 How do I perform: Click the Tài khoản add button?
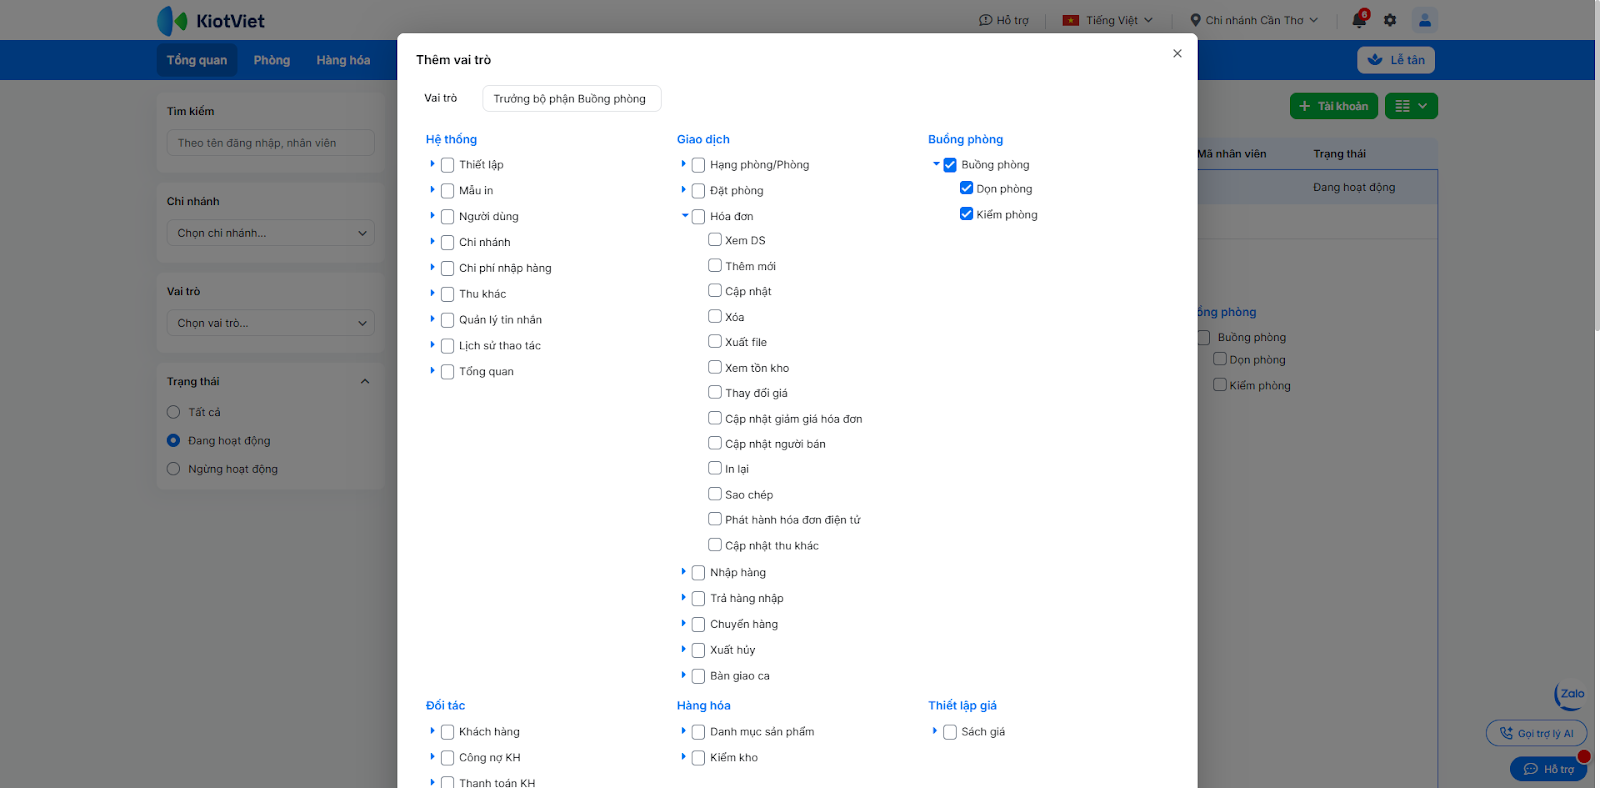(x=1334, y=106)
